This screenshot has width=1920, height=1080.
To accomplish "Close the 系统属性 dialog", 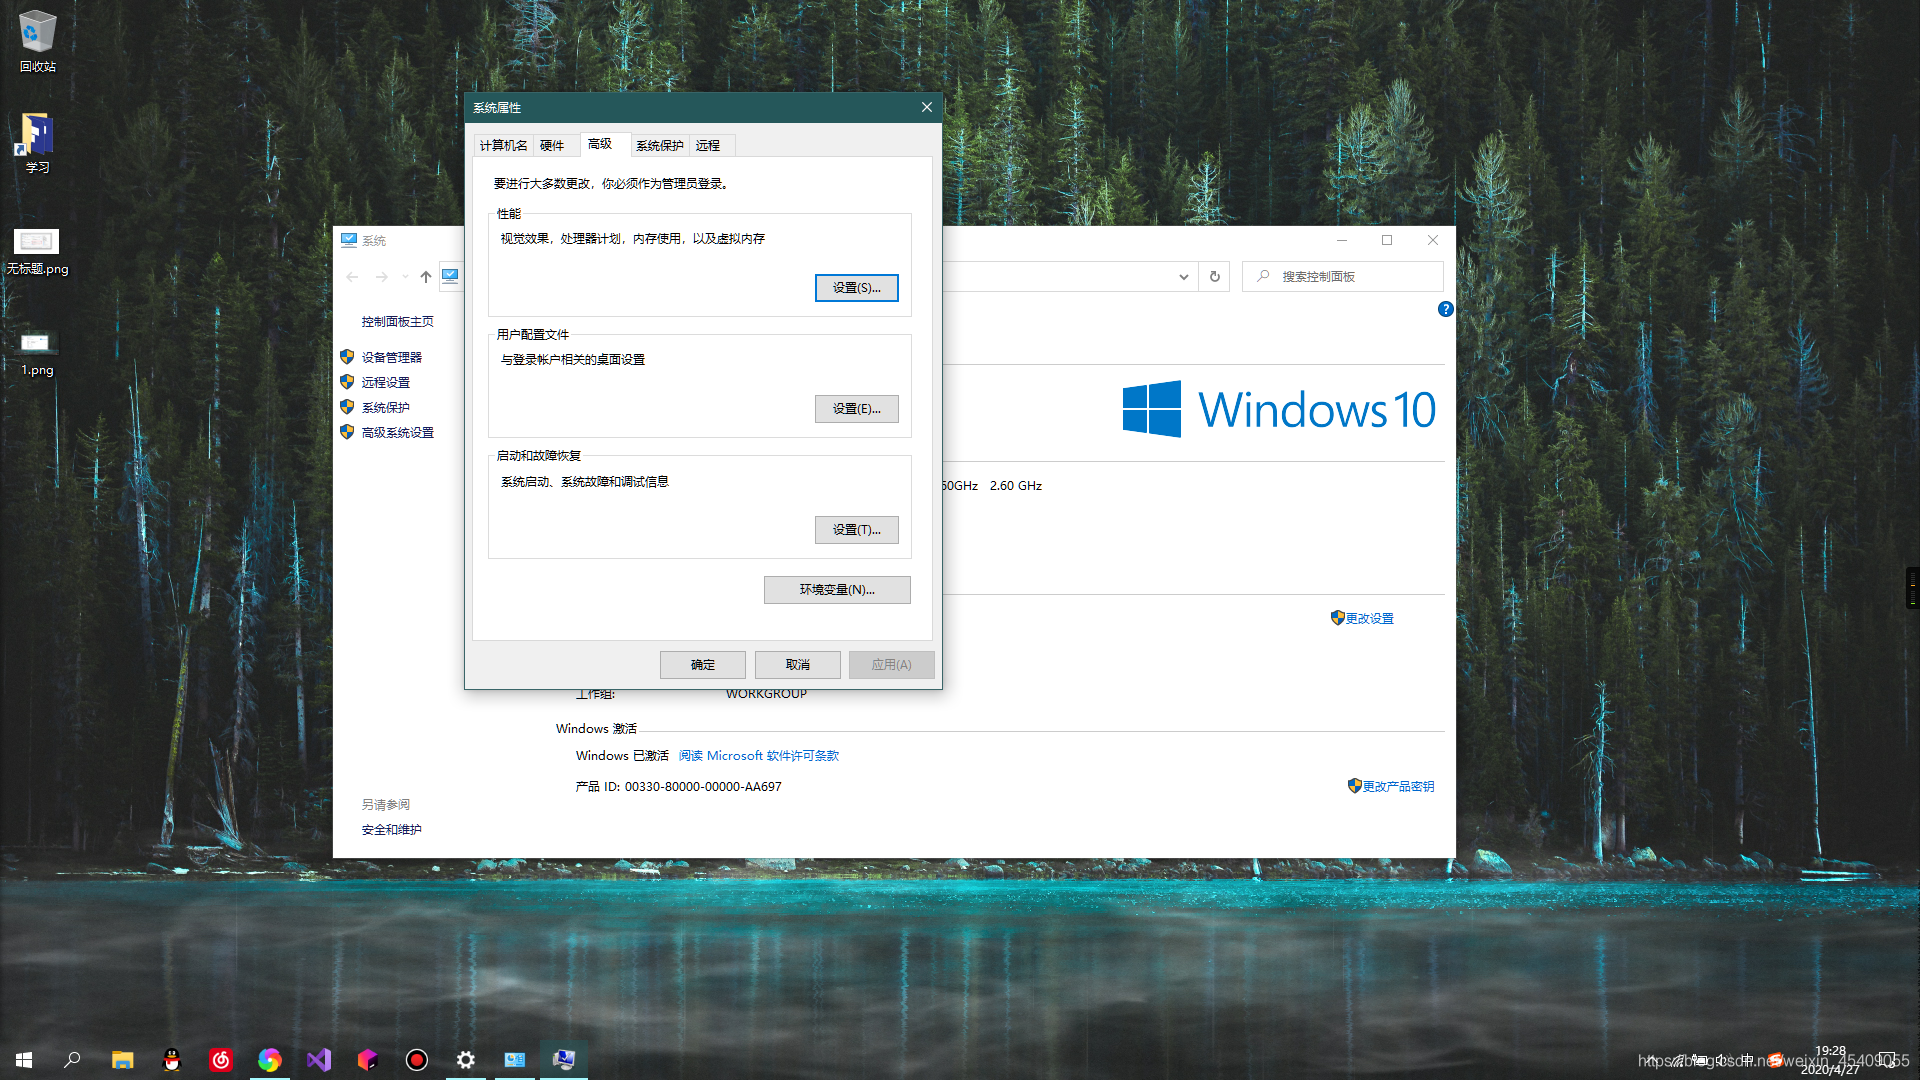I will click(927, 107).
